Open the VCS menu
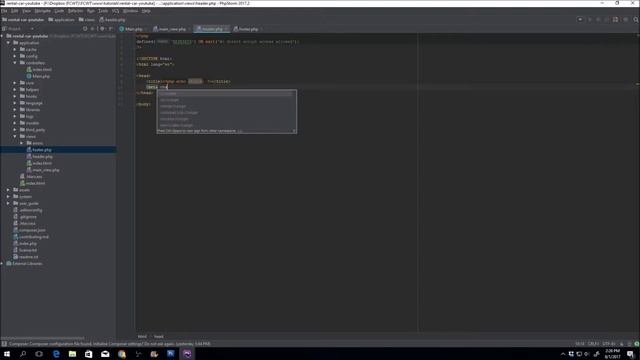 [x=116, y=11]
